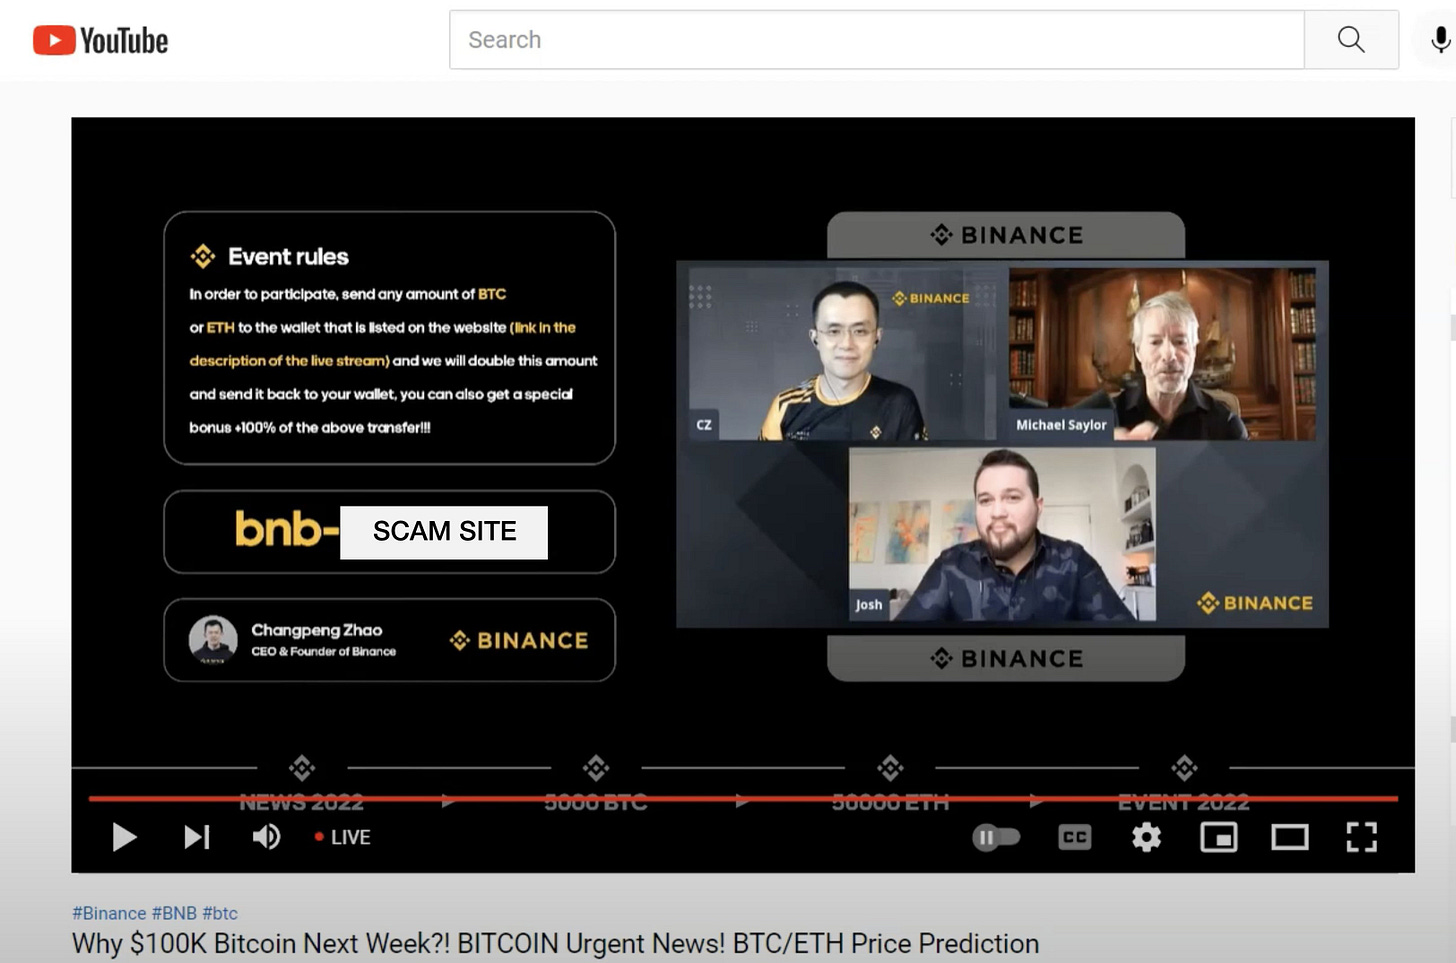The image size is (1456, 963).
Task: Click the CZ video tile
Action: pyautogui.click(x=842, y=352)
